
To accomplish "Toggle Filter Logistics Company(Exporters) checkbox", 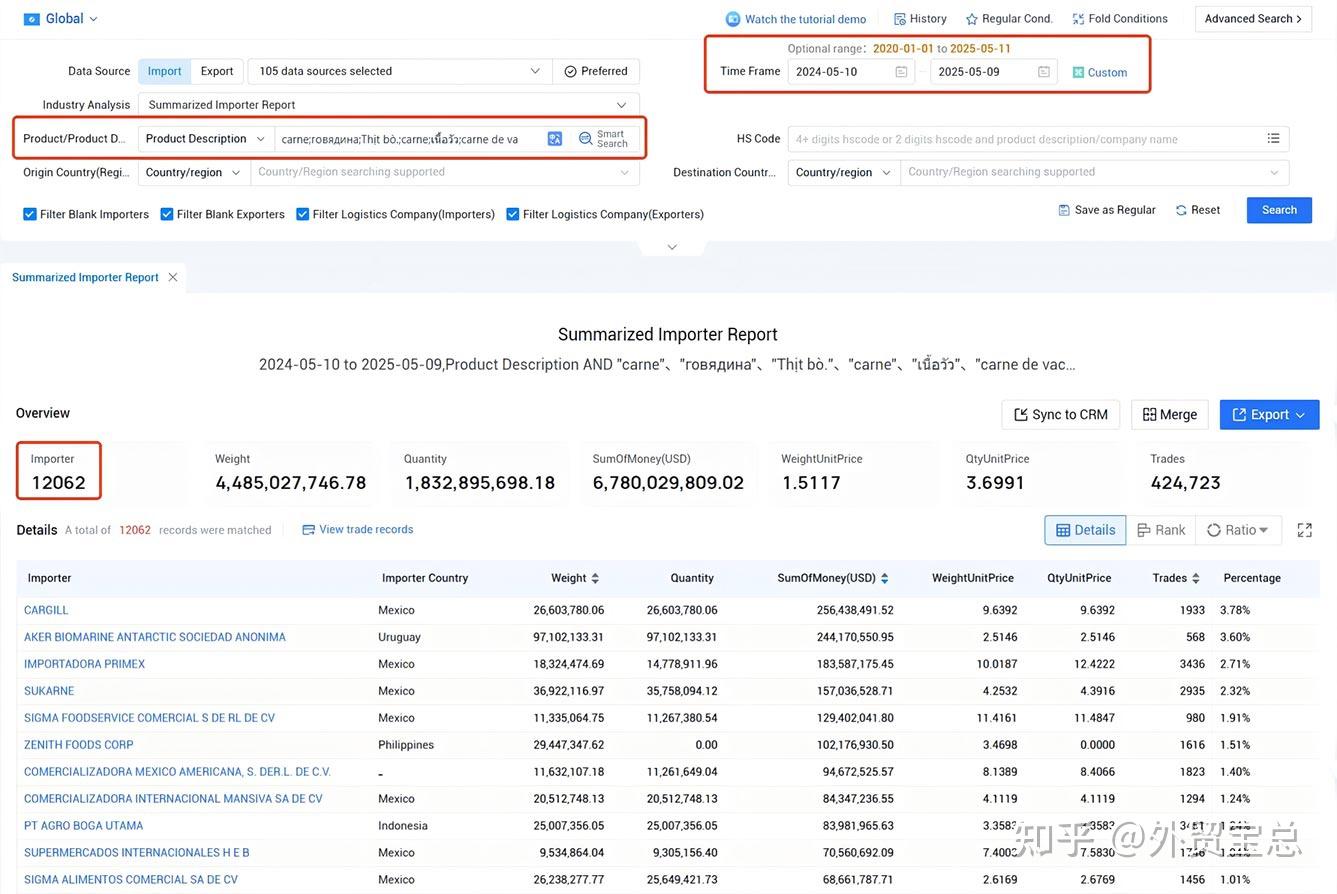I will [x=513, y=214].
